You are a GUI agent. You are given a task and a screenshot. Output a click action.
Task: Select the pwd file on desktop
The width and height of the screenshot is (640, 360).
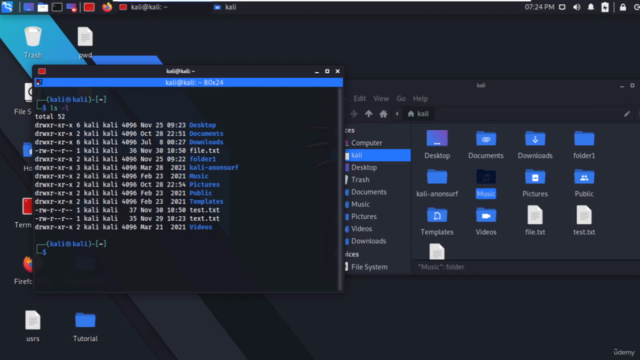[85, 42]
